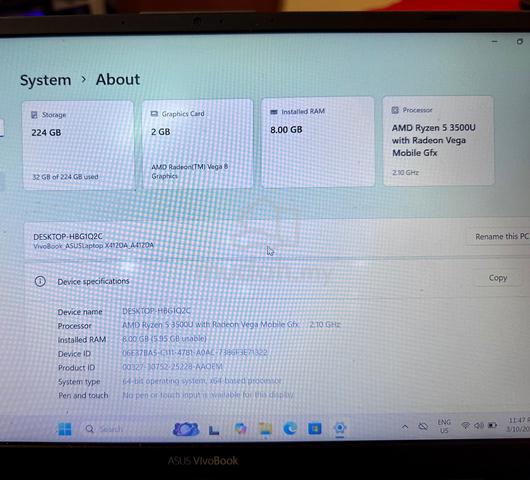Click the Storage 224 GB card
530x480 pixels.
78,146
